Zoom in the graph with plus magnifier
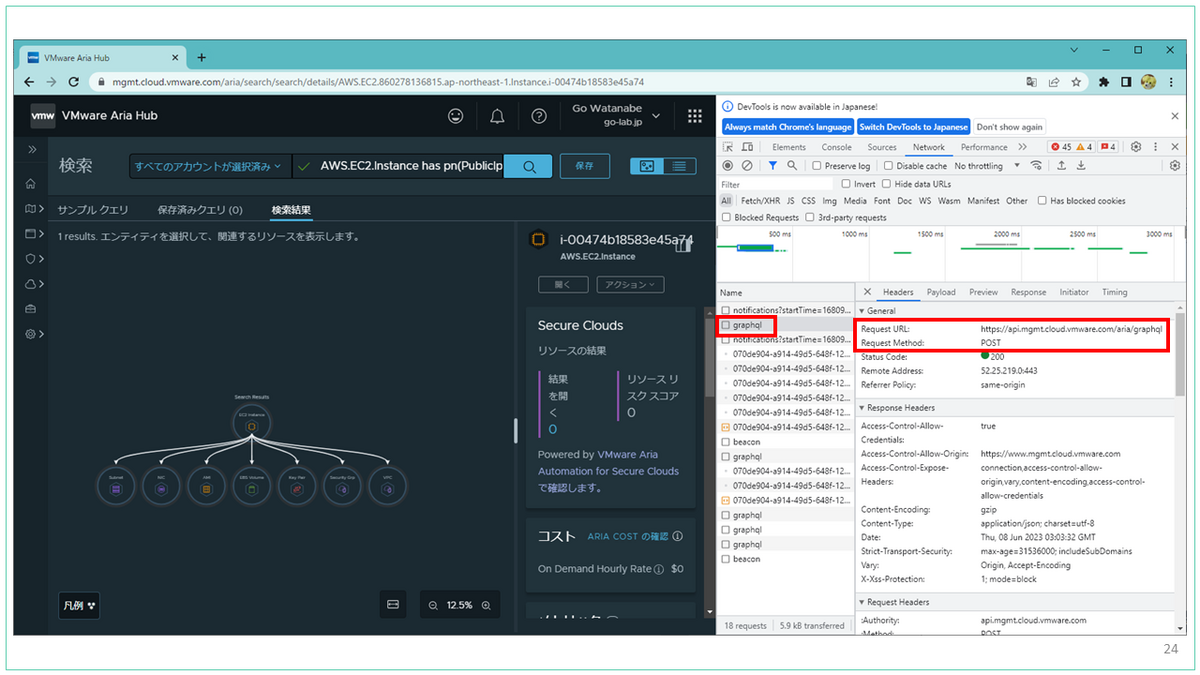 (x=486, y=605)
